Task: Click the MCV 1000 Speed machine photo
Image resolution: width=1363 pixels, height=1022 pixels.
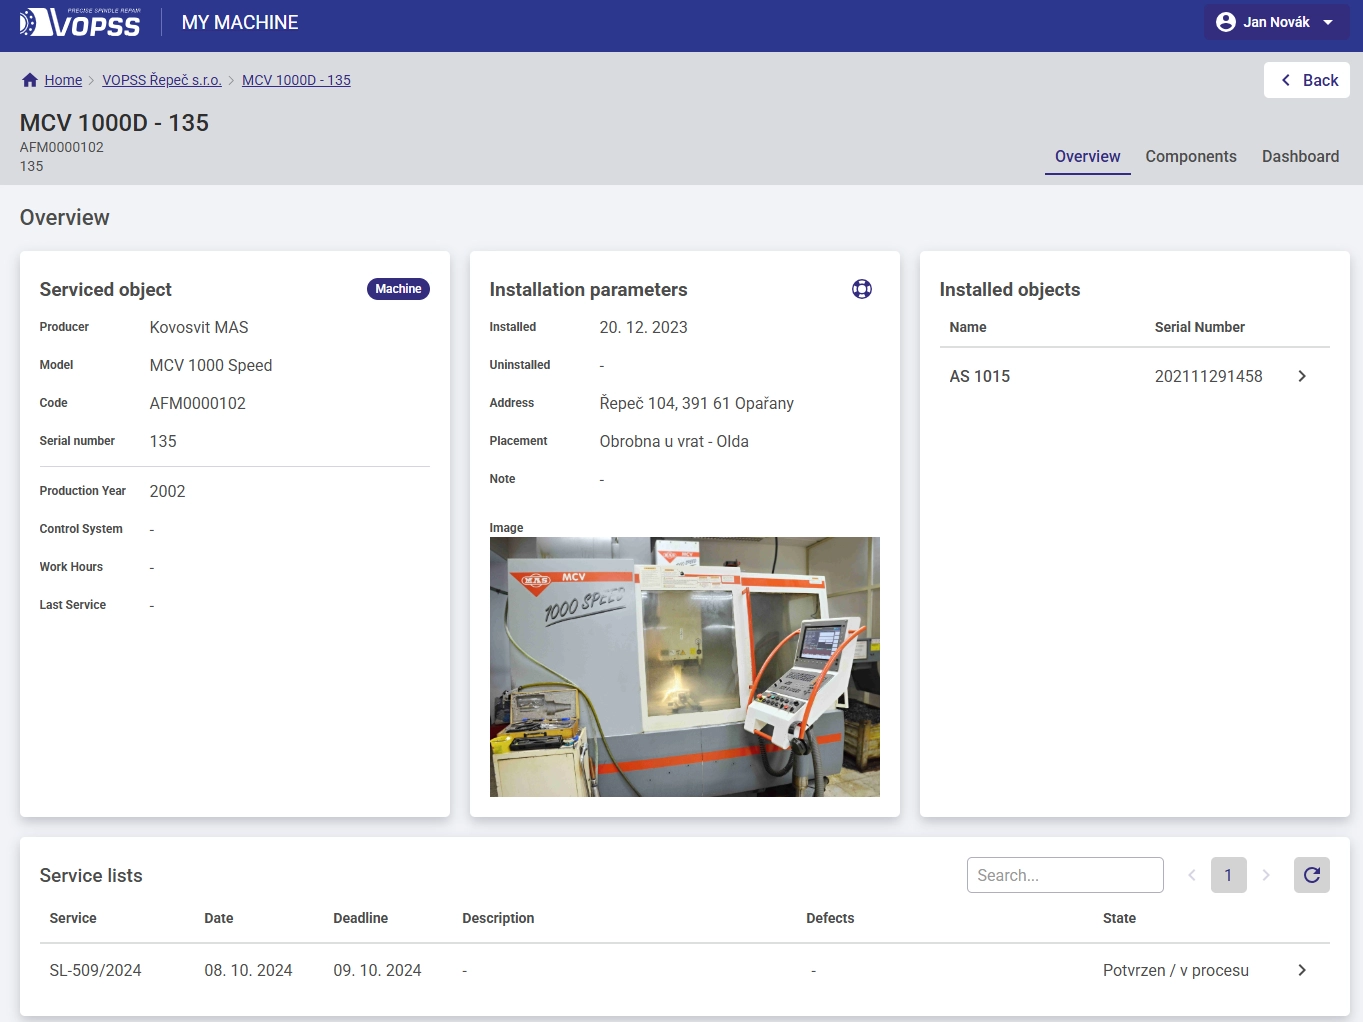Action: [684, 667]
